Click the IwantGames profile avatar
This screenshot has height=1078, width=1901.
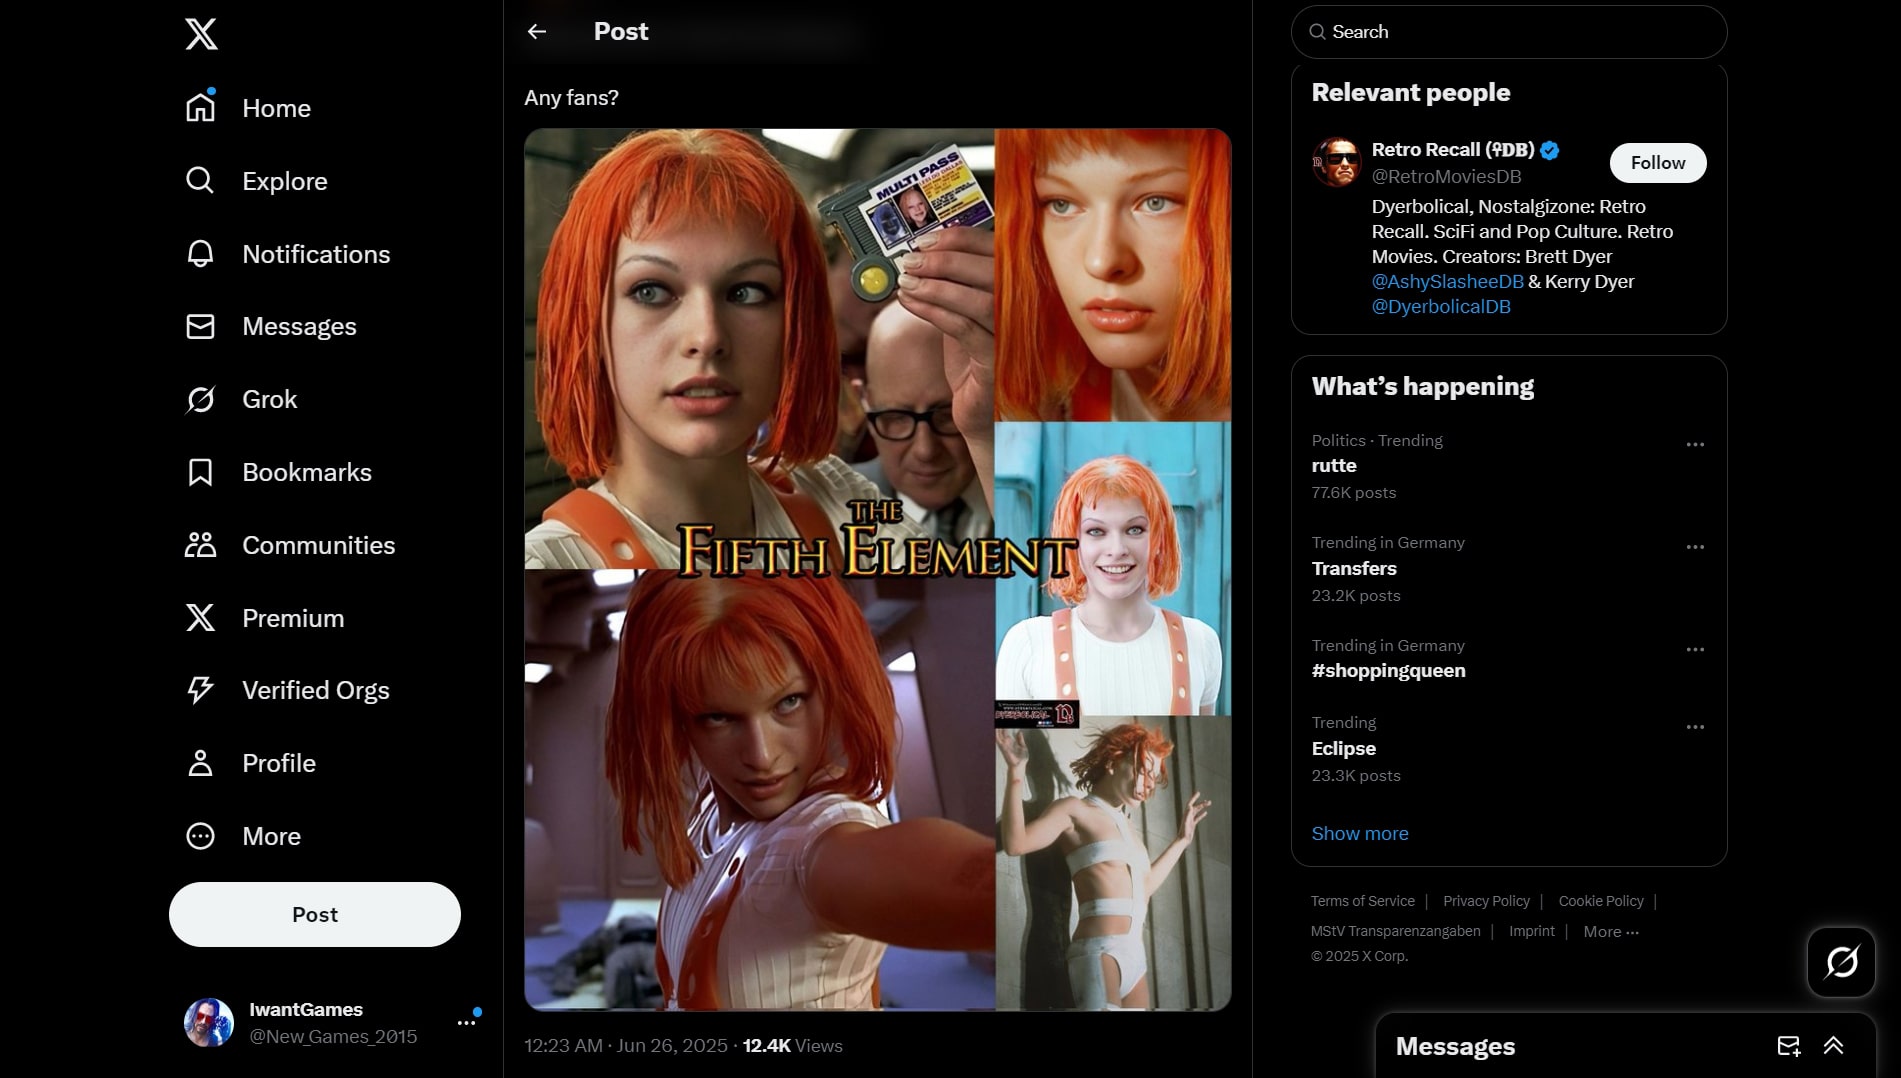point(209,1022)
